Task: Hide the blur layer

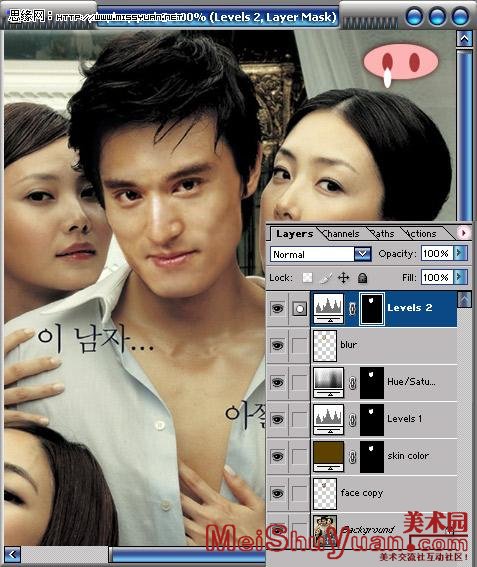Action: 277,346
